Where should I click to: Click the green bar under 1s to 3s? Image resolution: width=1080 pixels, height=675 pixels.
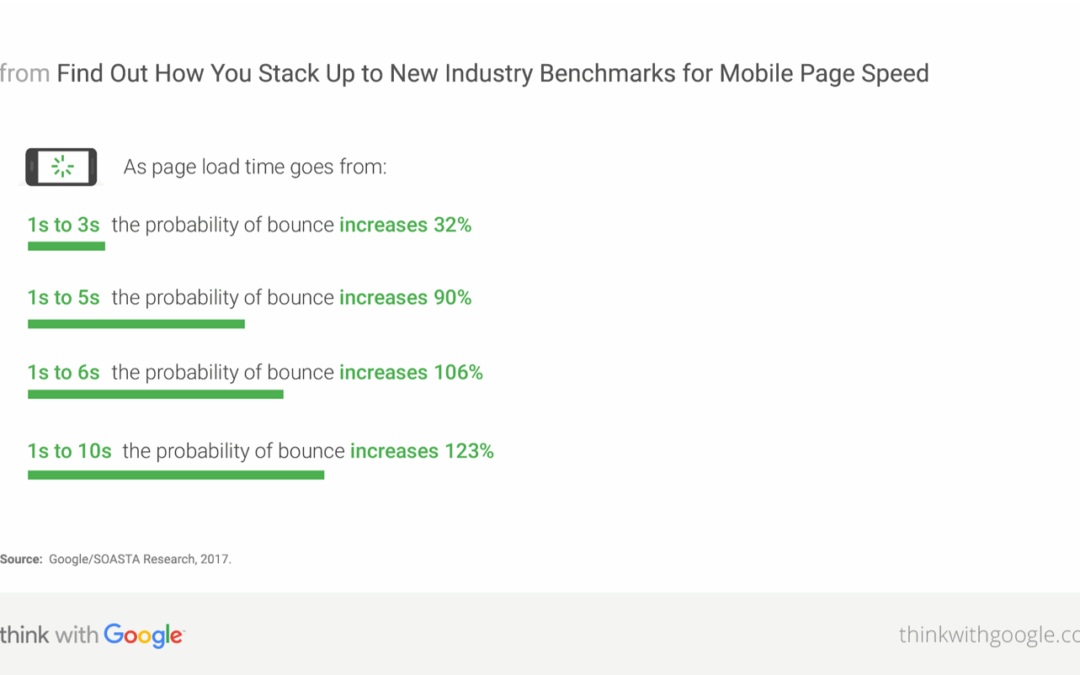pos(66,247)
